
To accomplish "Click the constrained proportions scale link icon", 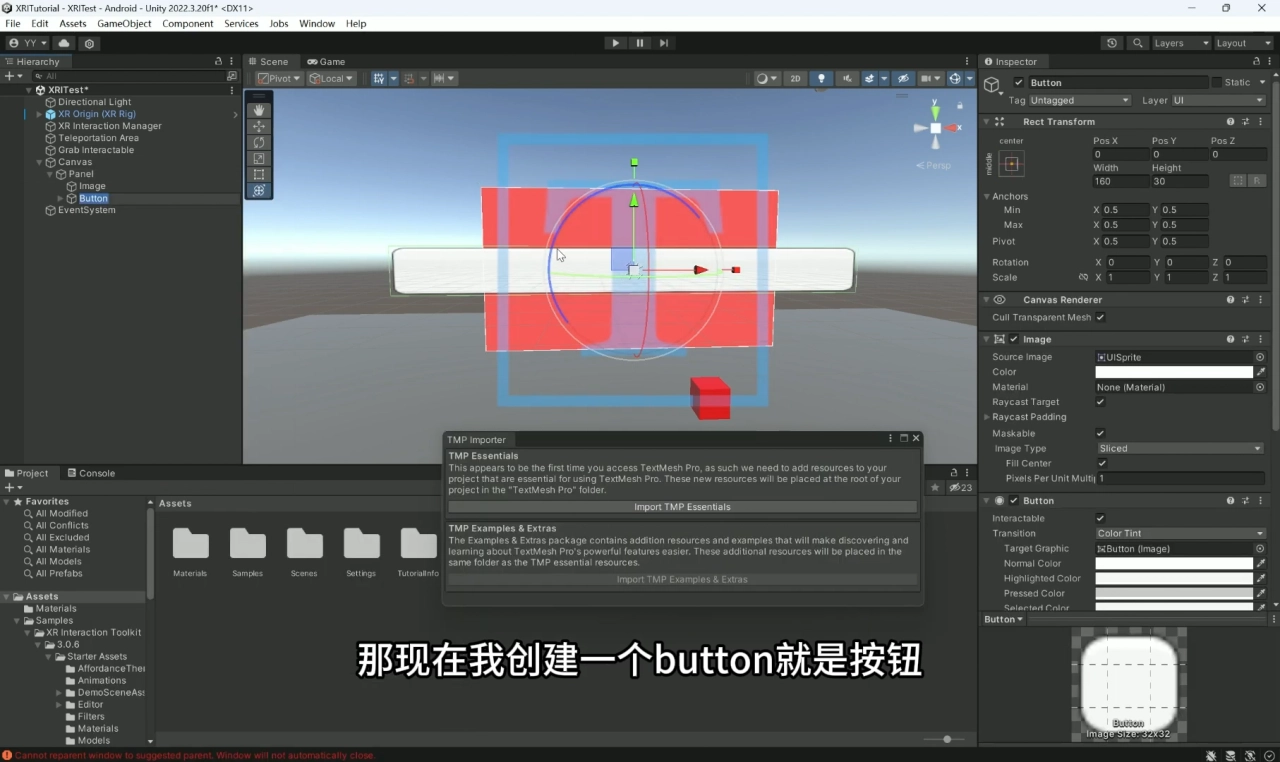I will pyautogui.click(x=1083, y=278).
